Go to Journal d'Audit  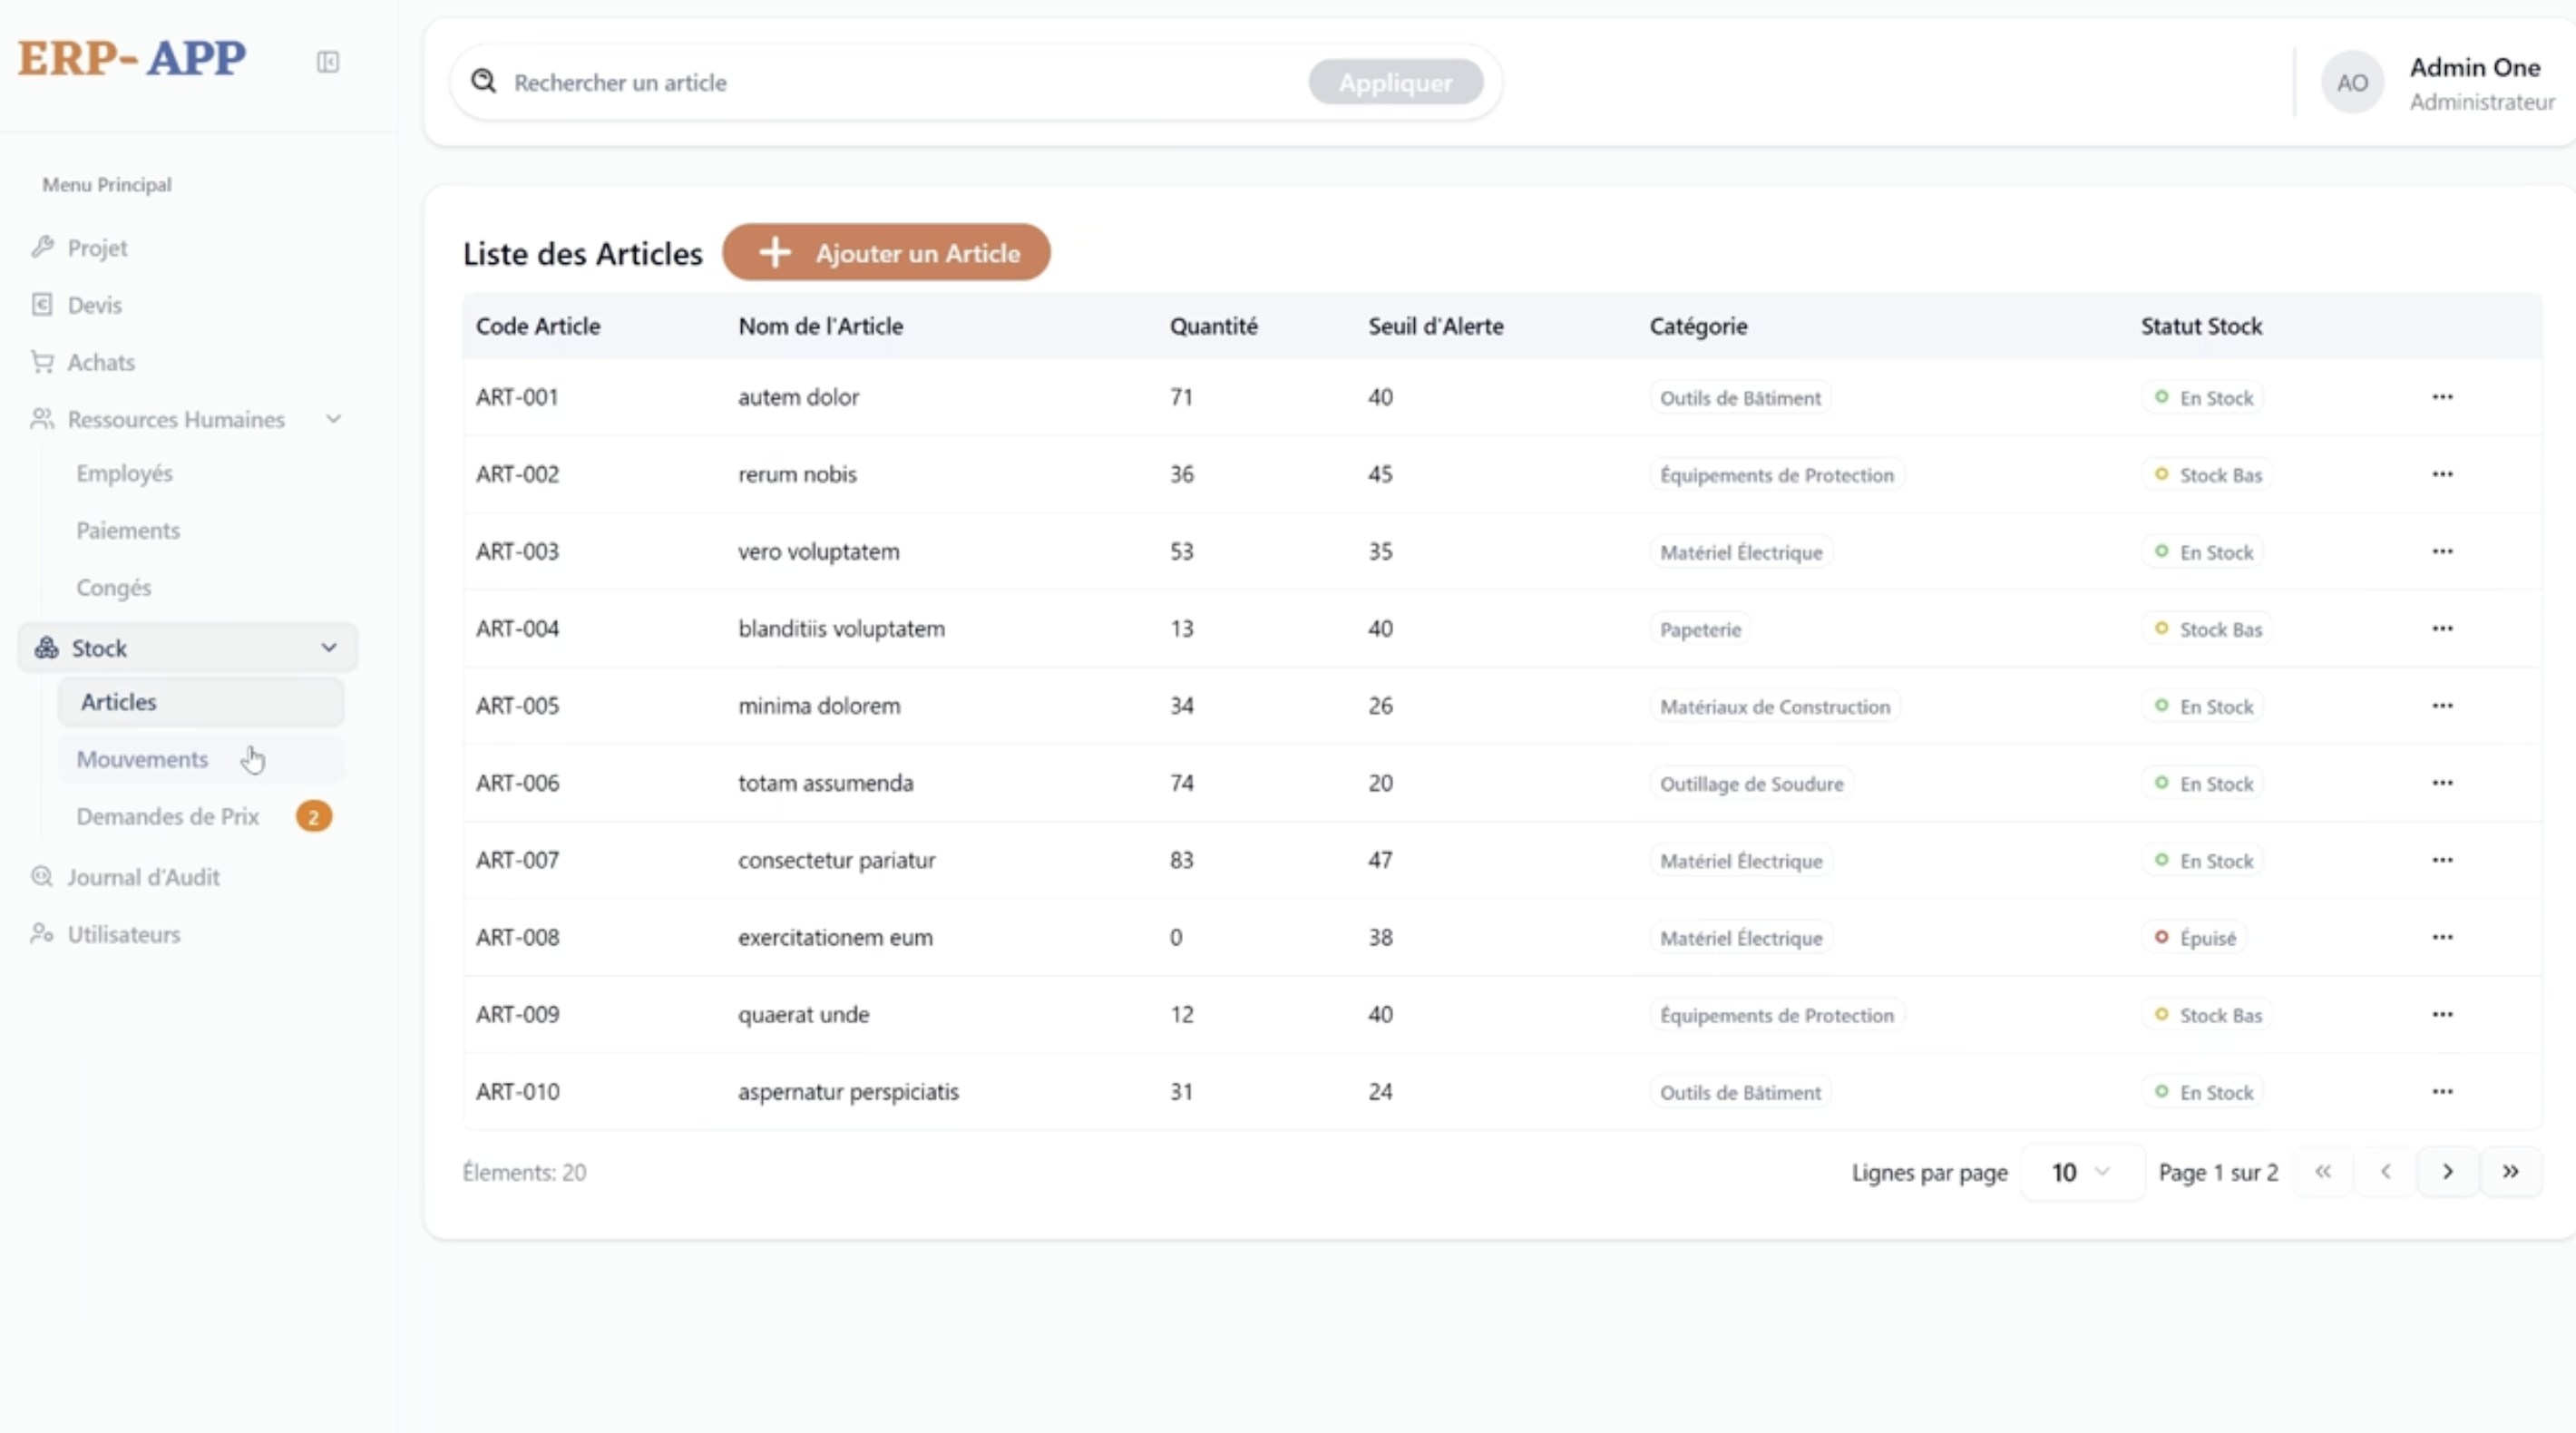click(143, 877)
